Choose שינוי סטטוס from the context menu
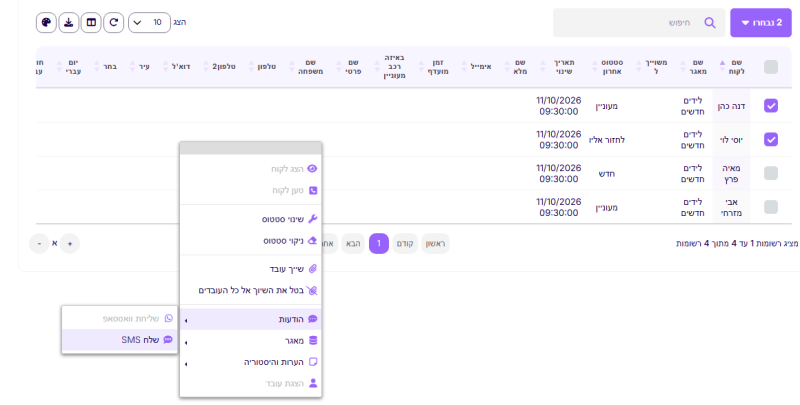Screen dimensions: 800x405 (251, 219)
